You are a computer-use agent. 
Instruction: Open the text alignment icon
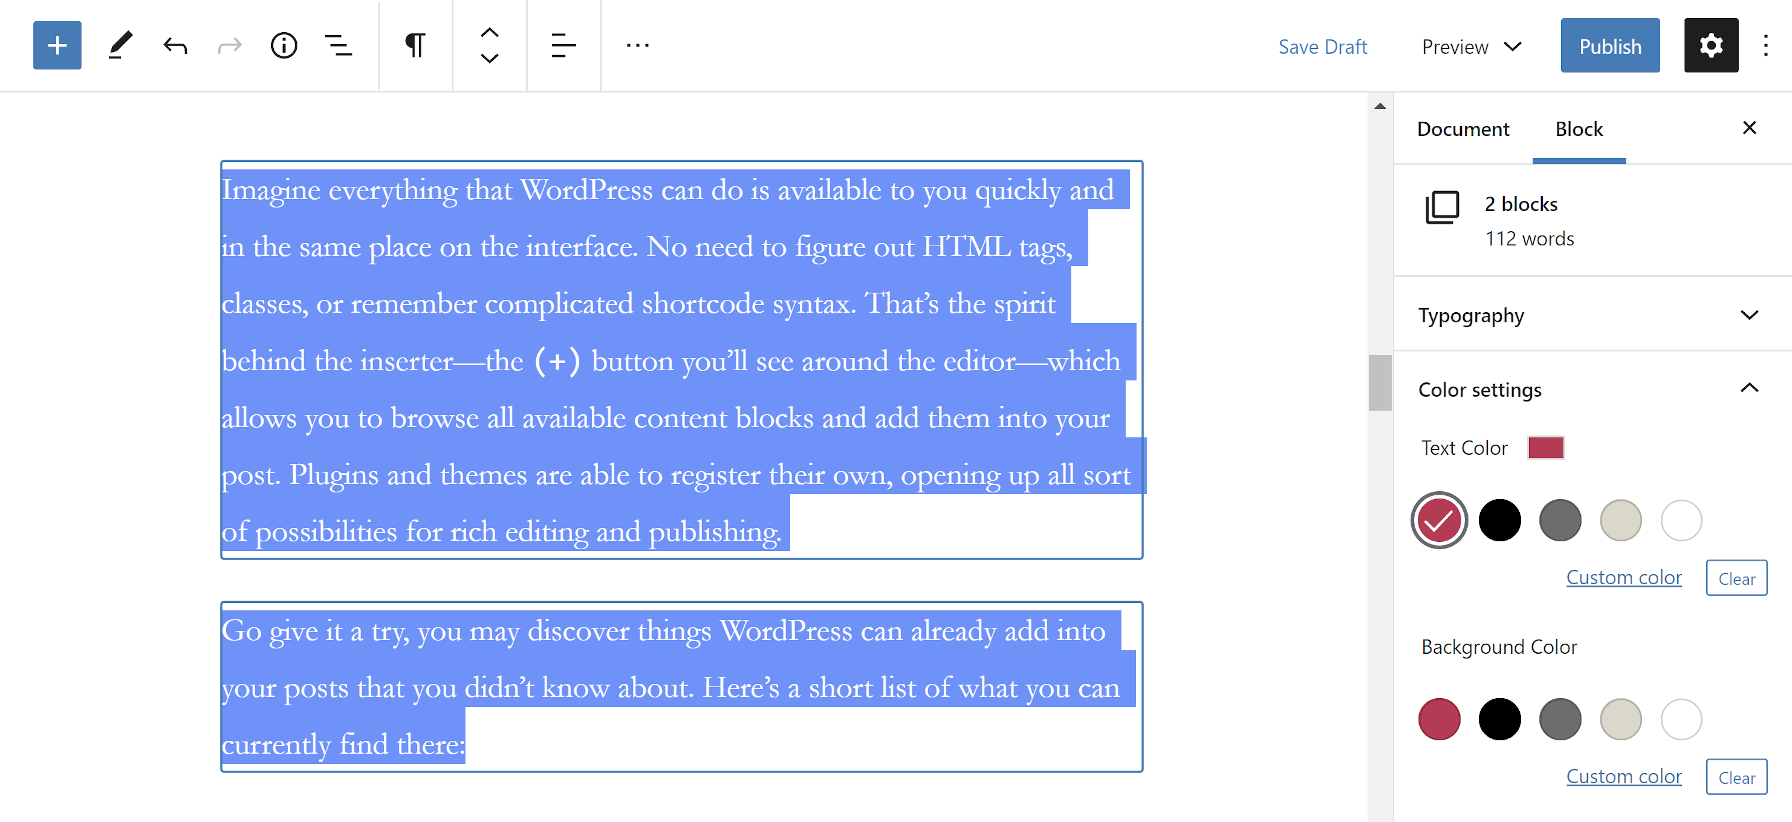click(563, 46)
